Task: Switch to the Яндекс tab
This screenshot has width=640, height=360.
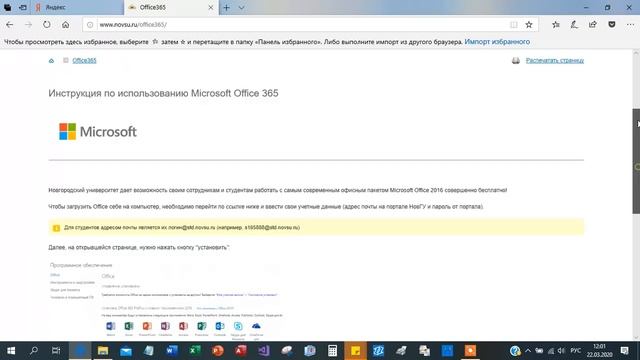Action: pyautogui.click(x=77, y=7)
